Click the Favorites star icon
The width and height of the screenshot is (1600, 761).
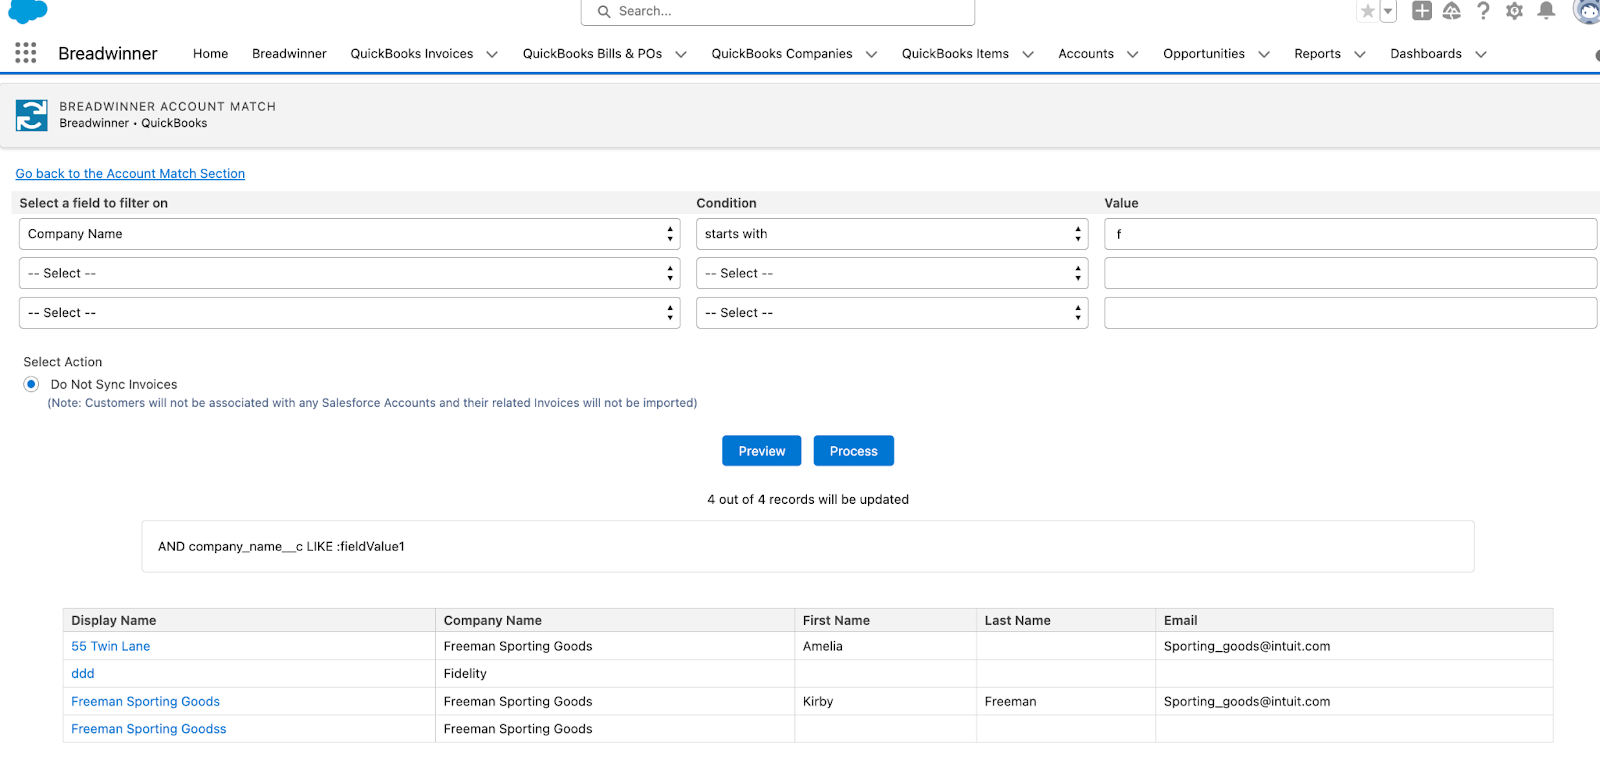1367,11
